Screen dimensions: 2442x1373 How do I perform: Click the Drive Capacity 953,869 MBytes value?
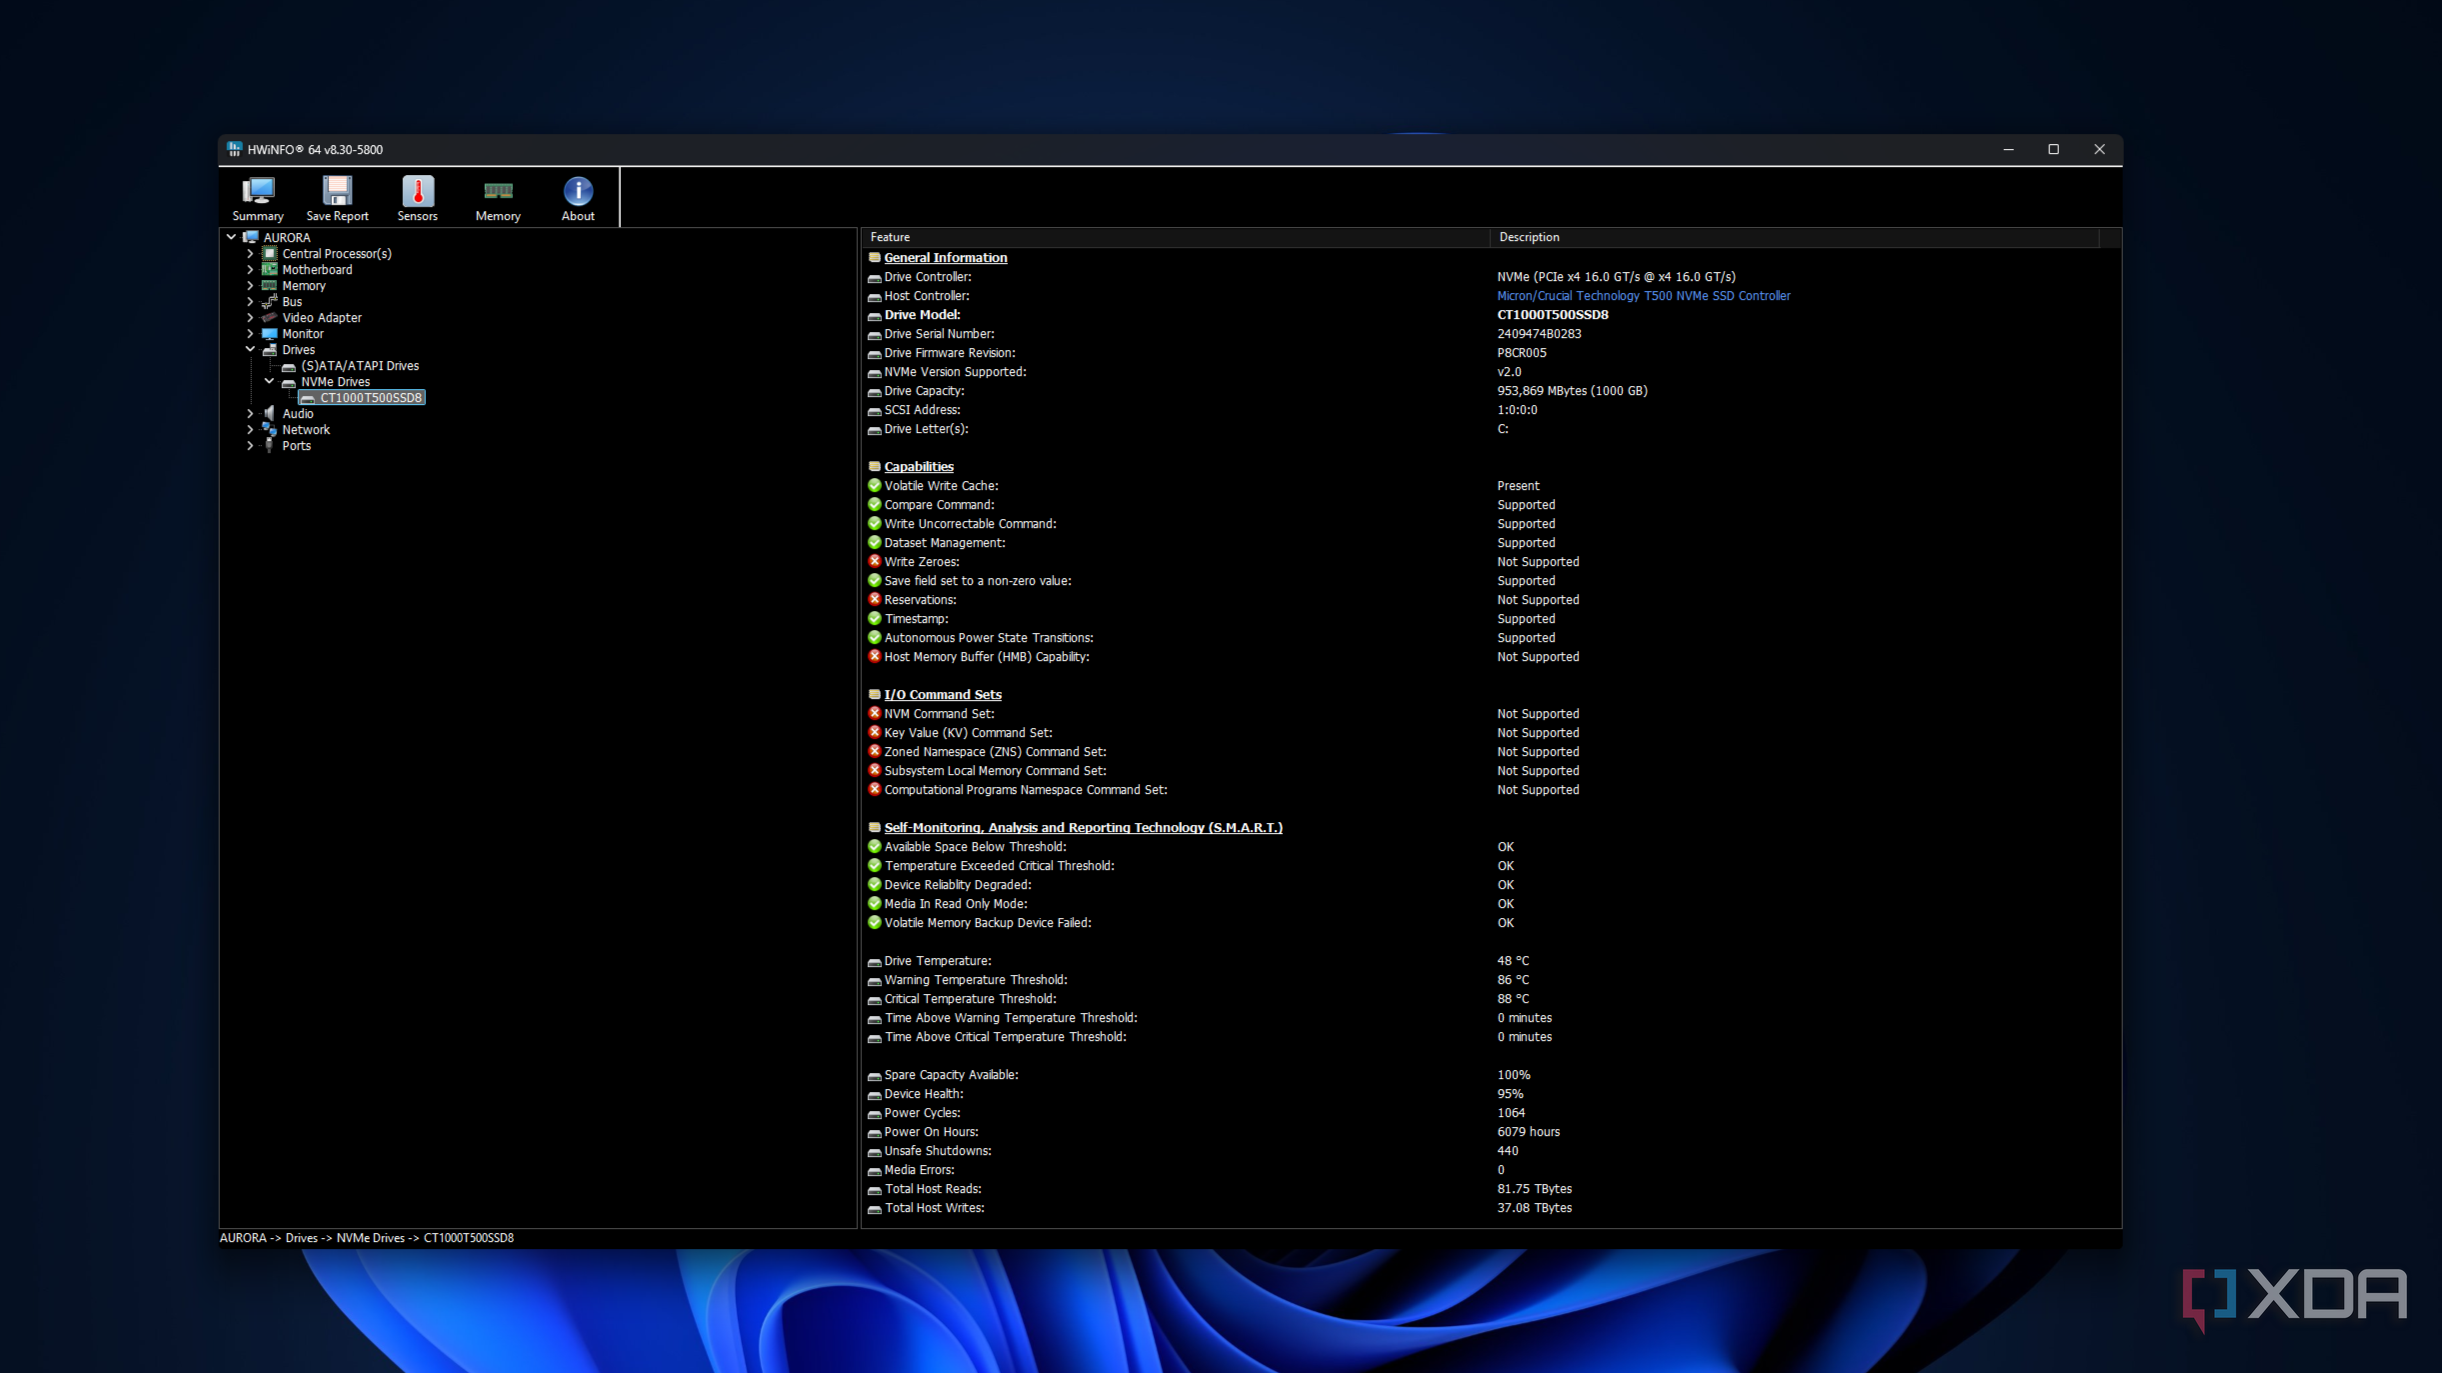[1571, 390]
